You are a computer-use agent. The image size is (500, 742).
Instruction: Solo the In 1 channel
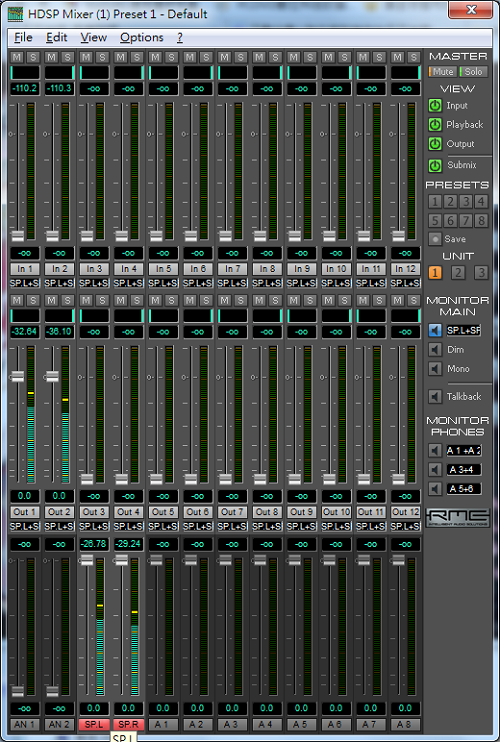tap(33, 57)
